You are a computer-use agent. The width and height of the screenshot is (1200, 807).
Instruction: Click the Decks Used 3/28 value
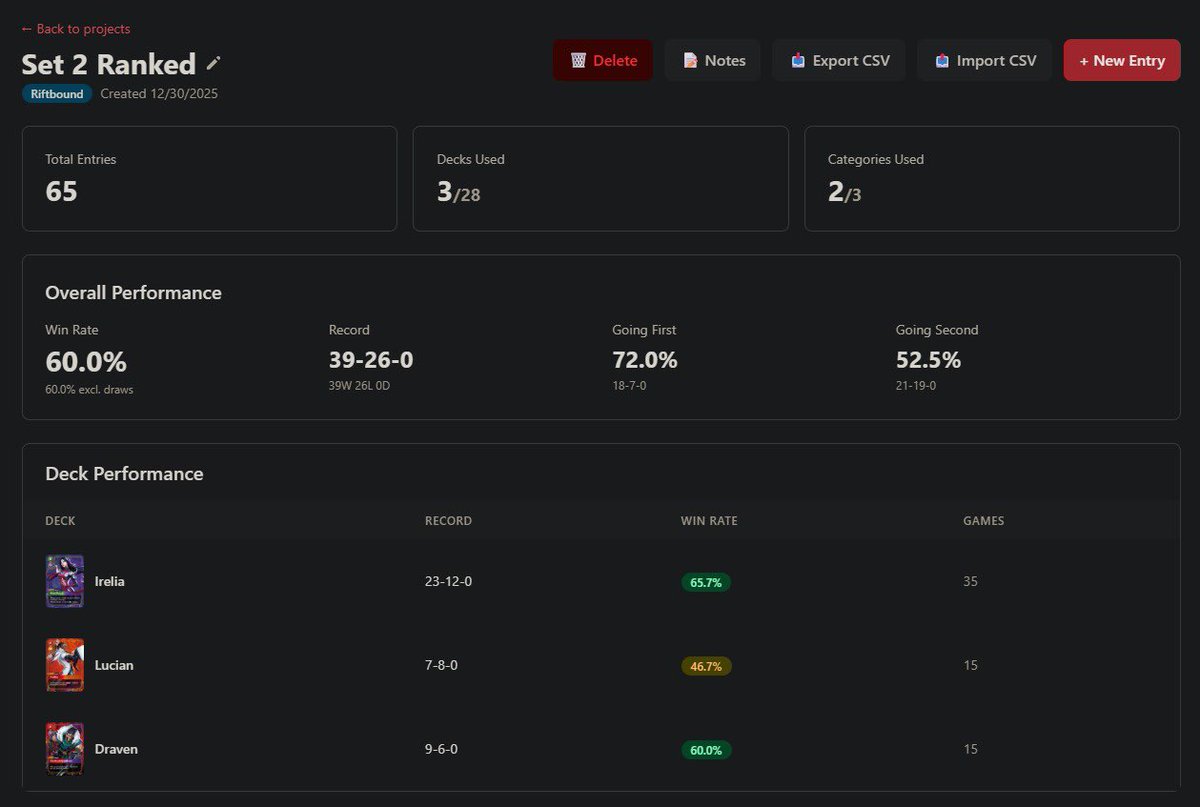pos(459,192)
